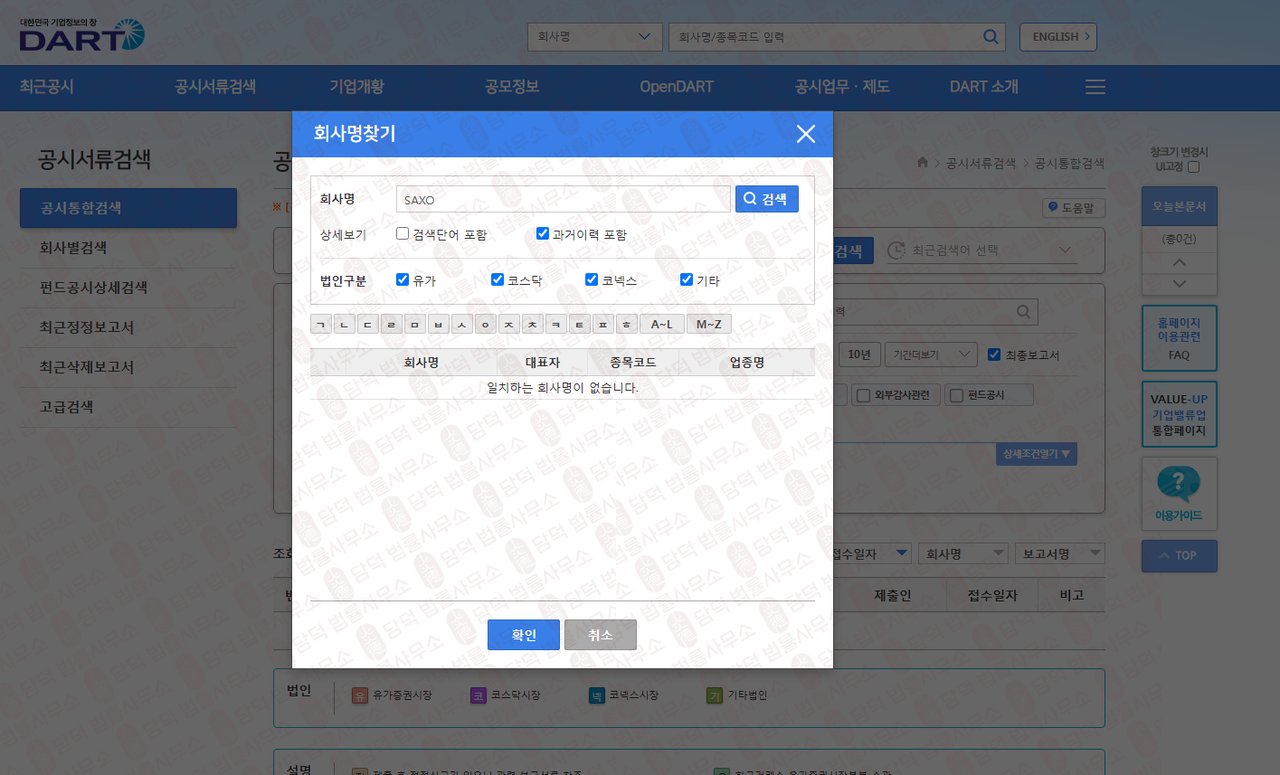Click the 이용가이드 question mark icon
Viewport: 1280px width, 775px height.
1179,485
